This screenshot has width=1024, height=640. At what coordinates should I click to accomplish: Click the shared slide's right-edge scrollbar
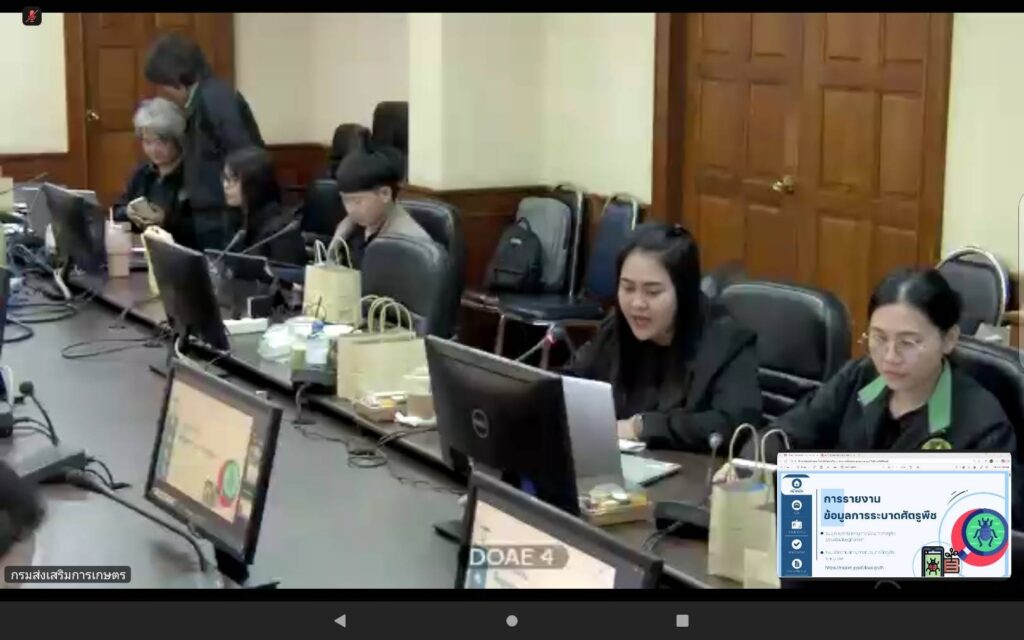click(x=1008, y=520)
